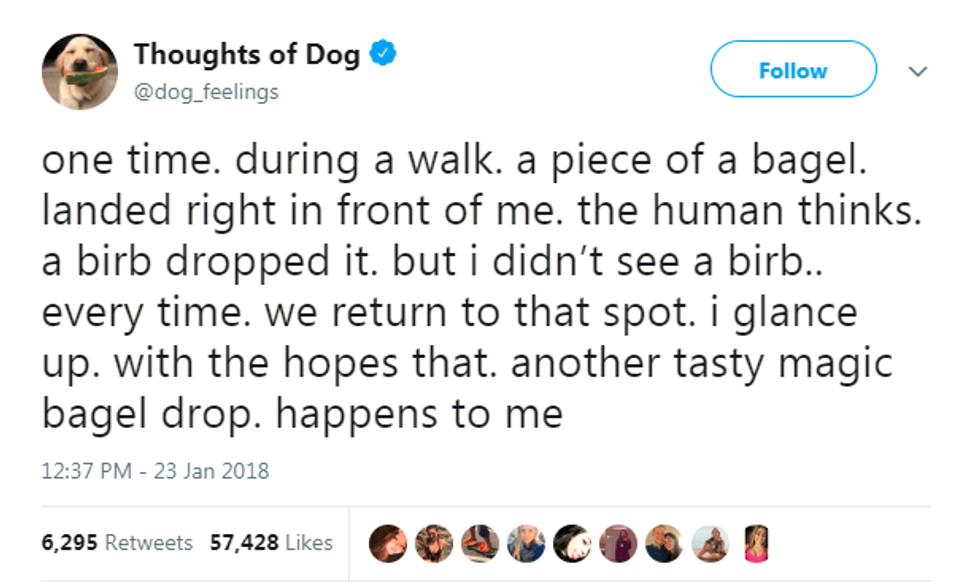Click the @dog_feelings handle
The image size is (980, 583).
point(207,92)
